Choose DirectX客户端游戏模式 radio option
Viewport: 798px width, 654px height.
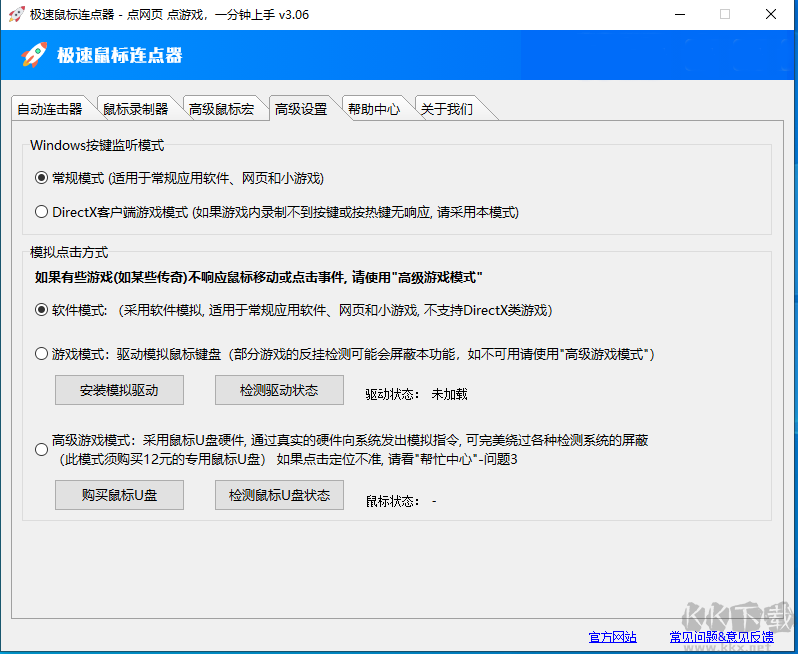tap(41, 212)
